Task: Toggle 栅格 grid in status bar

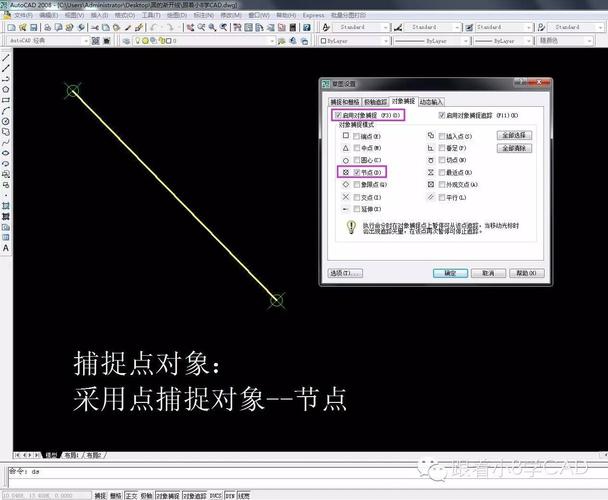Action: pyautogui.click(x=116, y=495)
